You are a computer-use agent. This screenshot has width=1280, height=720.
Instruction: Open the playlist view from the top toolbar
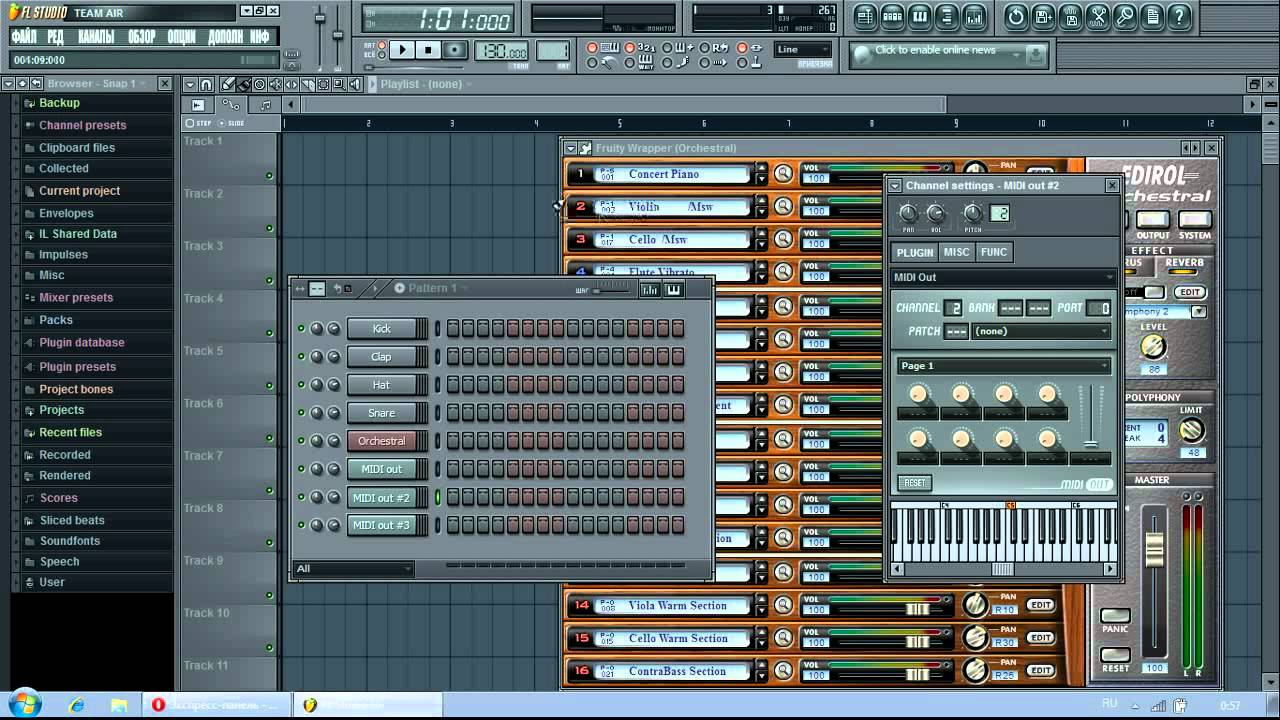coord(866,16)
